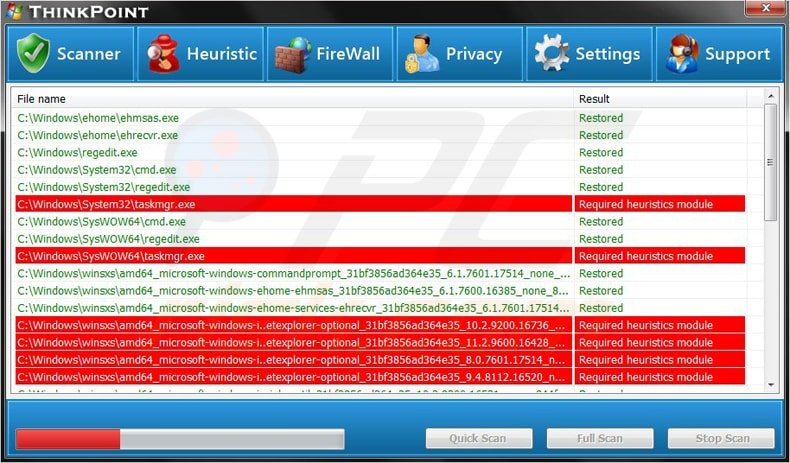Select the ehome-services-ehrecvr winsxs row
Screen dimensions: 790x463
click(x=380, y=308)
